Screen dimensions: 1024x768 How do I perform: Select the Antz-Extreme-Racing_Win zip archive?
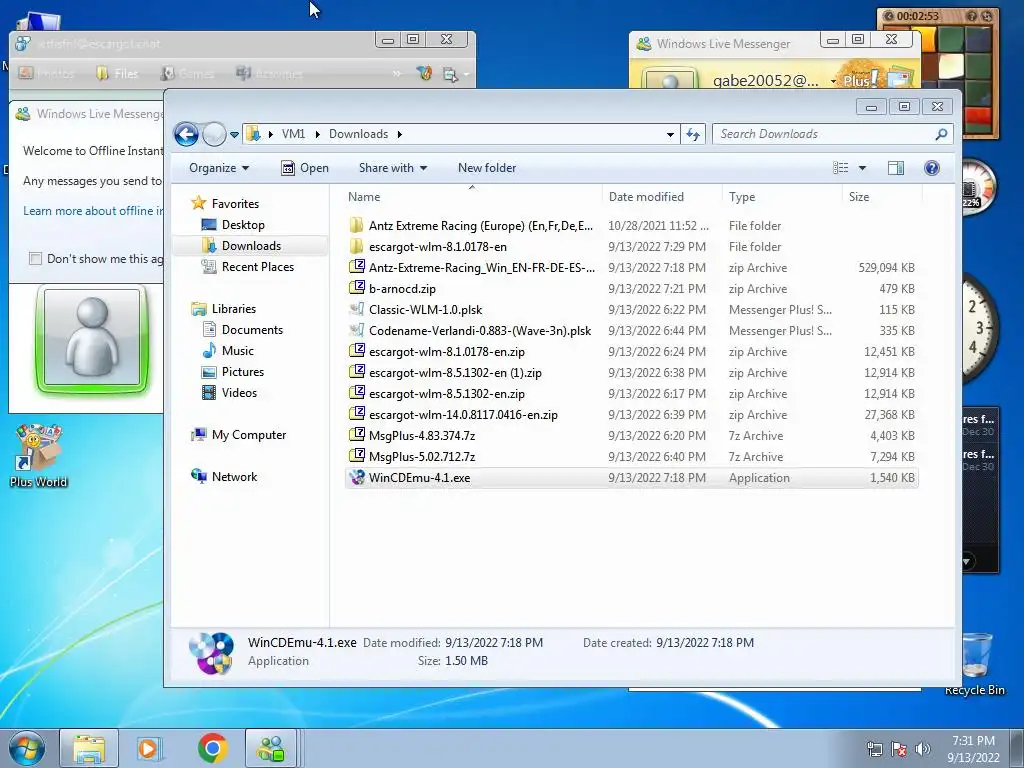point(632,268)
